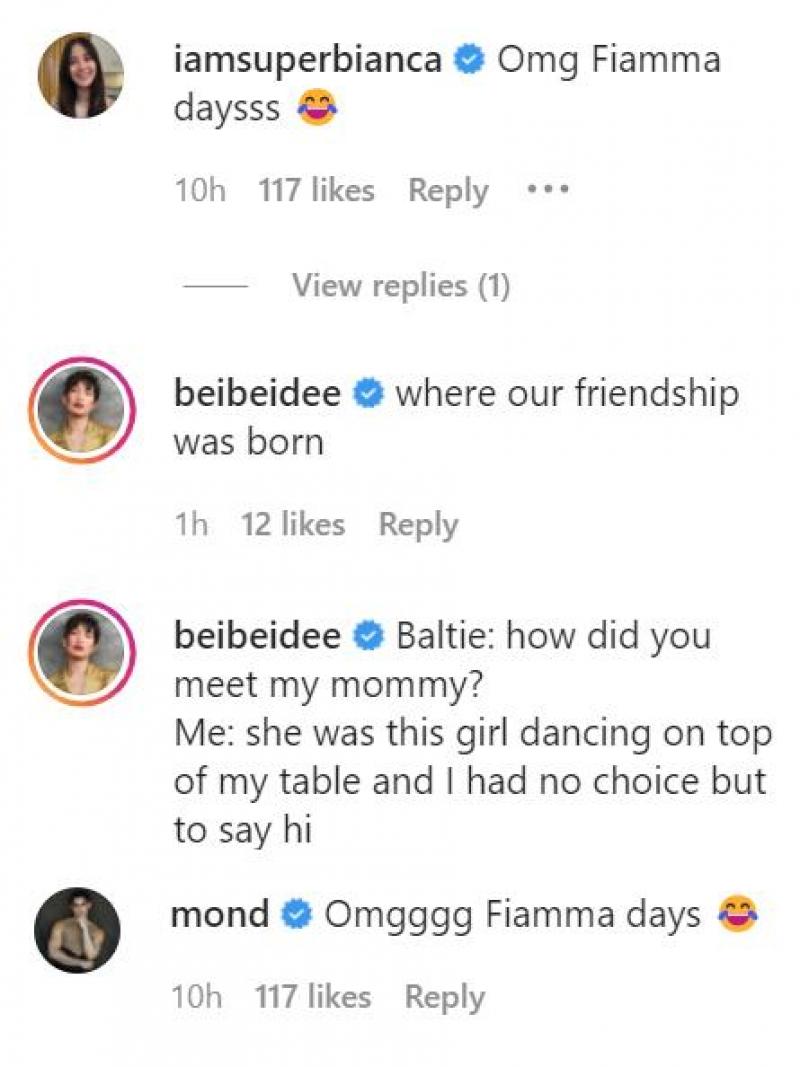Click verified badge on 'where our friendship' comment

(368, 395)
